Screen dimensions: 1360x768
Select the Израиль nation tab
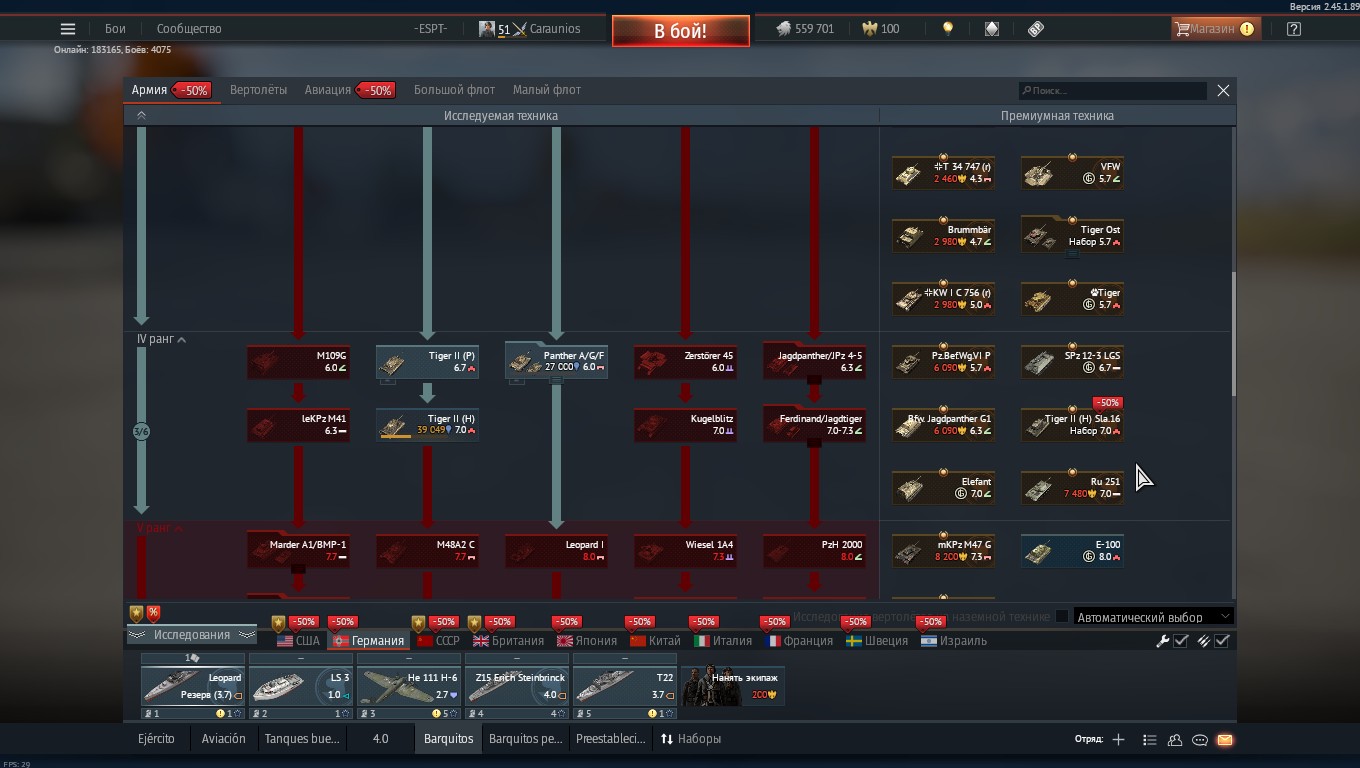tap(954, 641)
